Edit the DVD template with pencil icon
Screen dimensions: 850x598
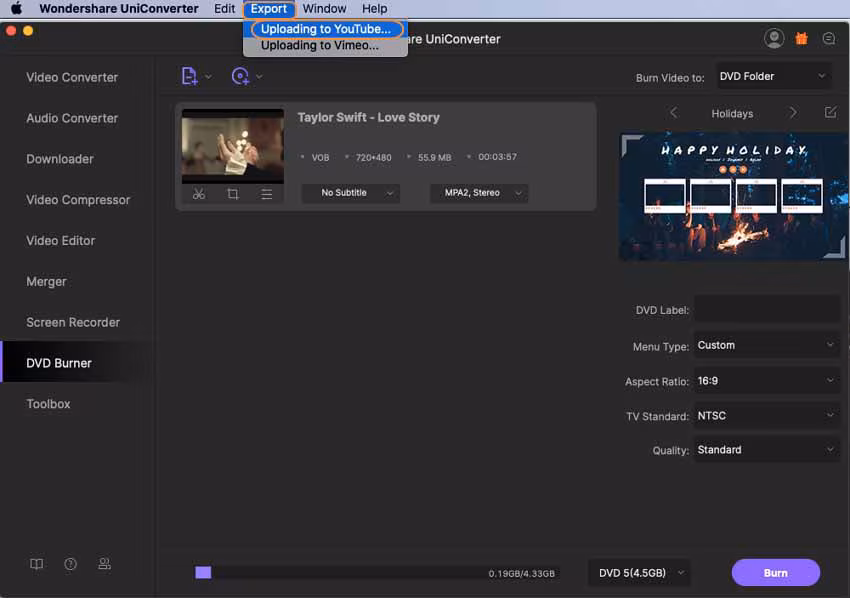[830, 113]
